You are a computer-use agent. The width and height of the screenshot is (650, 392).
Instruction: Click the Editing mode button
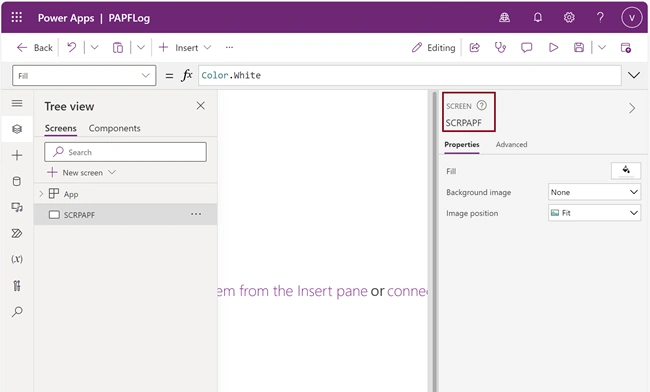point(433,48)
